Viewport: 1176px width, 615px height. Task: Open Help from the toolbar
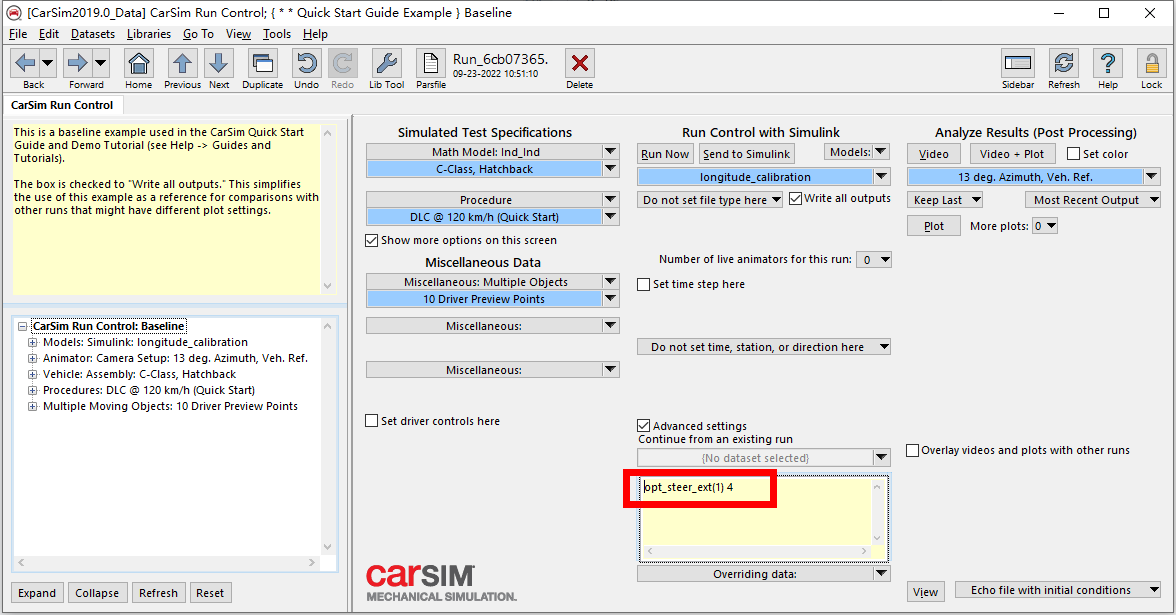1108,63
